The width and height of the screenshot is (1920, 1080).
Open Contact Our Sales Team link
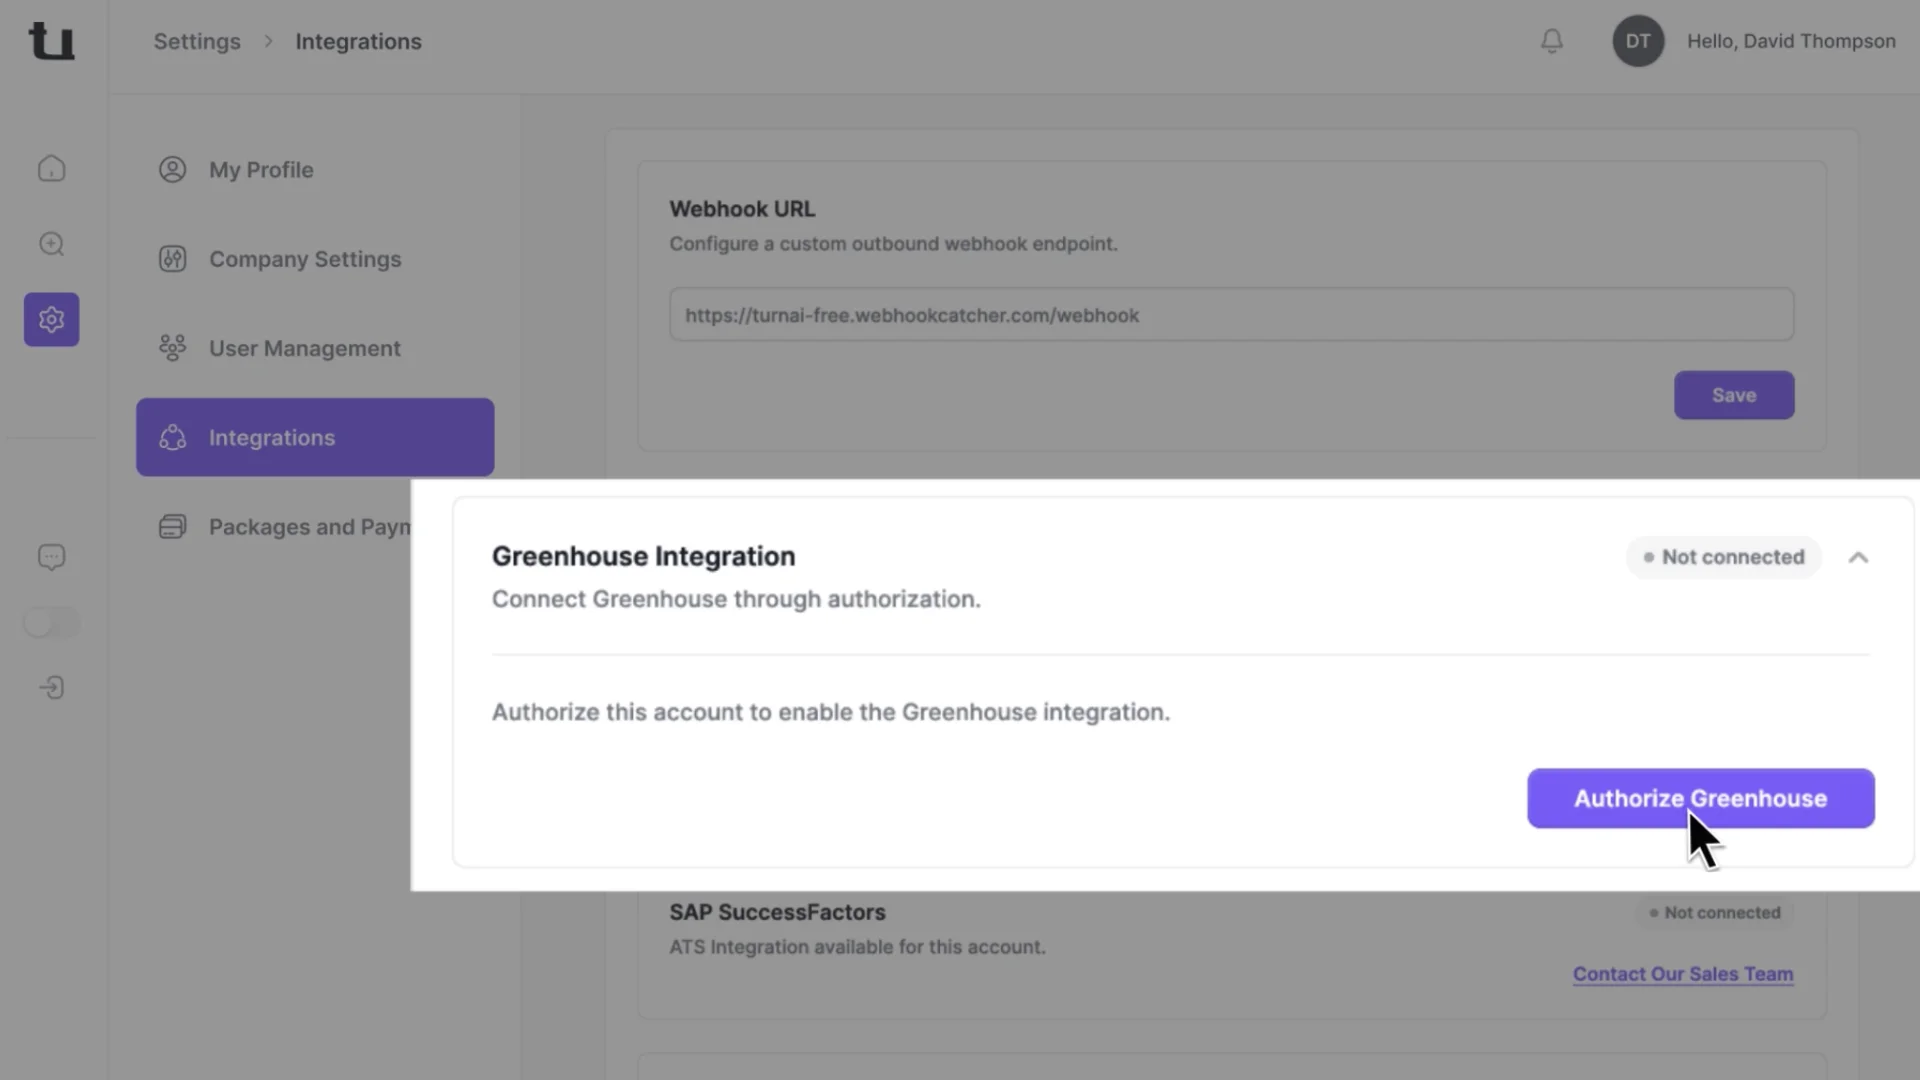click(x=1683, y=974)
